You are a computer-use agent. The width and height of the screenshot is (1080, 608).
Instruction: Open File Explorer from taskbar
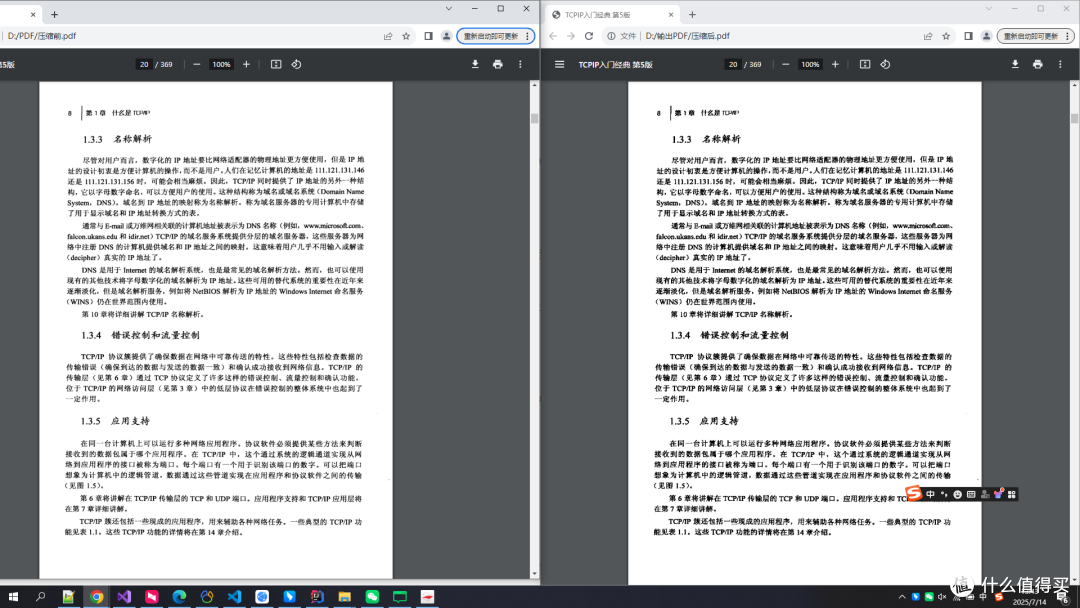coord(344,596)
